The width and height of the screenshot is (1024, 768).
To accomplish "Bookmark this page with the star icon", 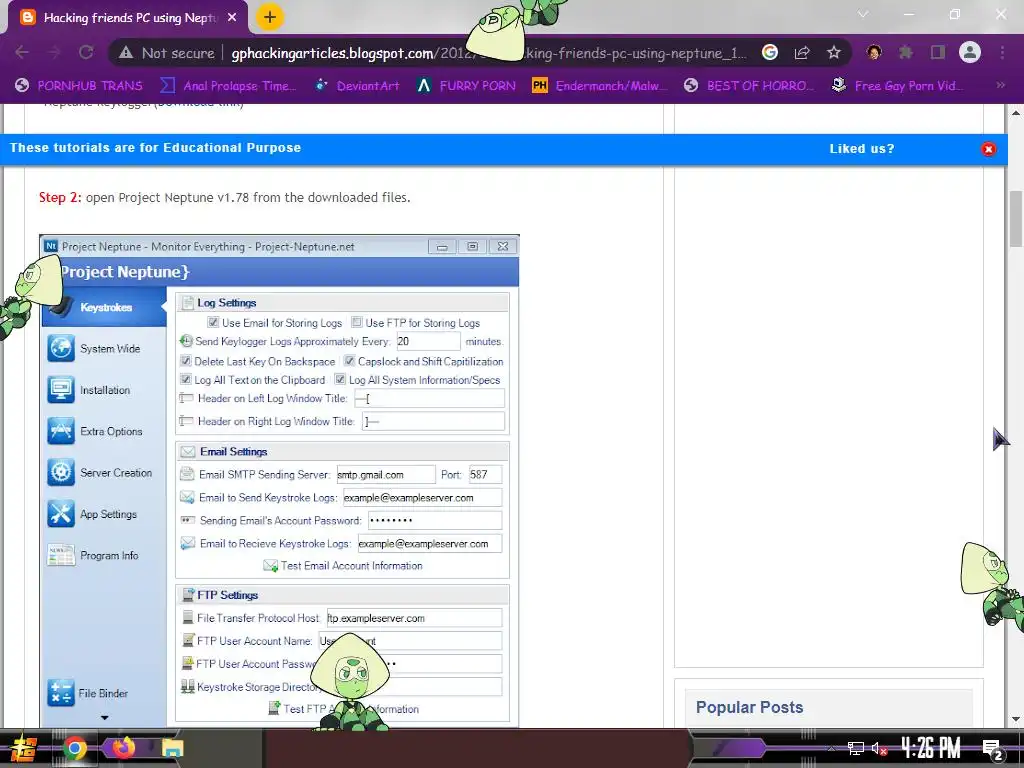I will pyautogui.click(x=833, y=53).
